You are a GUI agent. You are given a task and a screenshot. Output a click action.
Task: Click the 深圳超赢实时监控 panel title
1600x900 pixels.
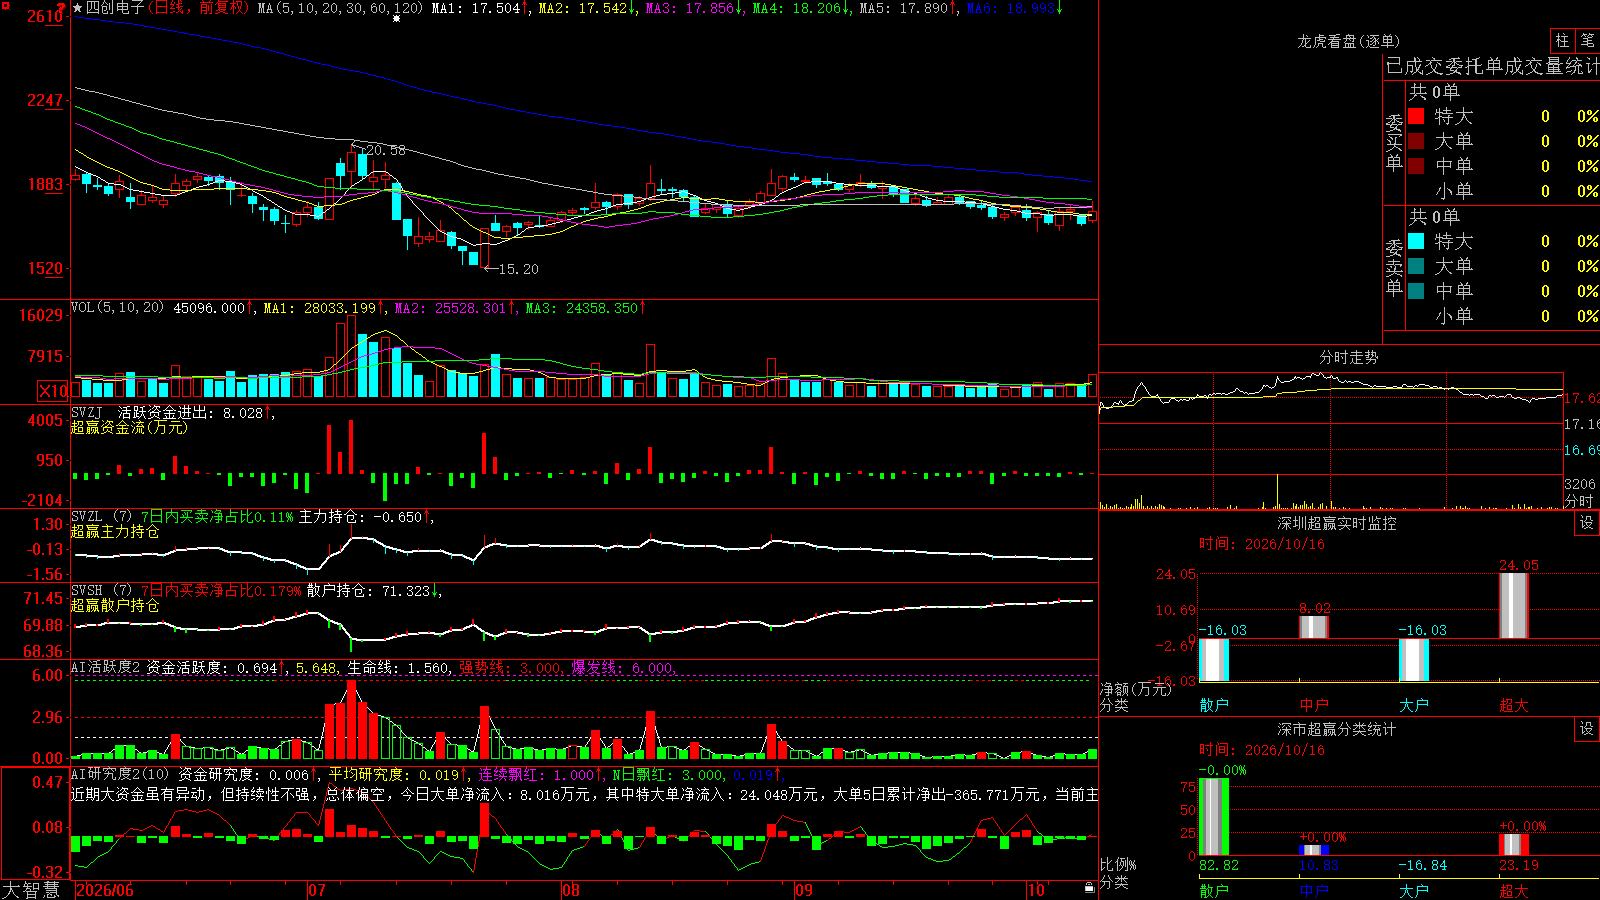click(1337, 523)
